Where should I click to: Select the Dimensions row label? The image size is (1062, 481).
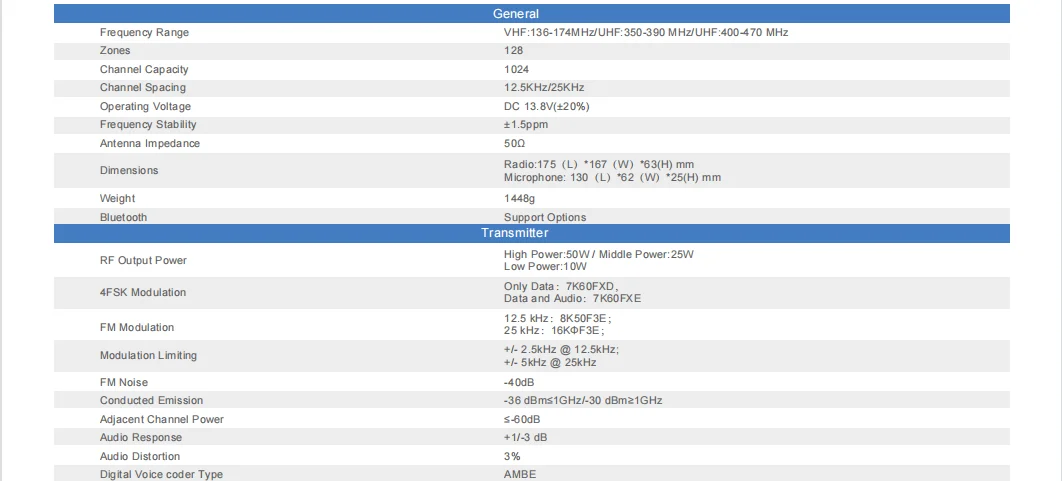[129, 171]
